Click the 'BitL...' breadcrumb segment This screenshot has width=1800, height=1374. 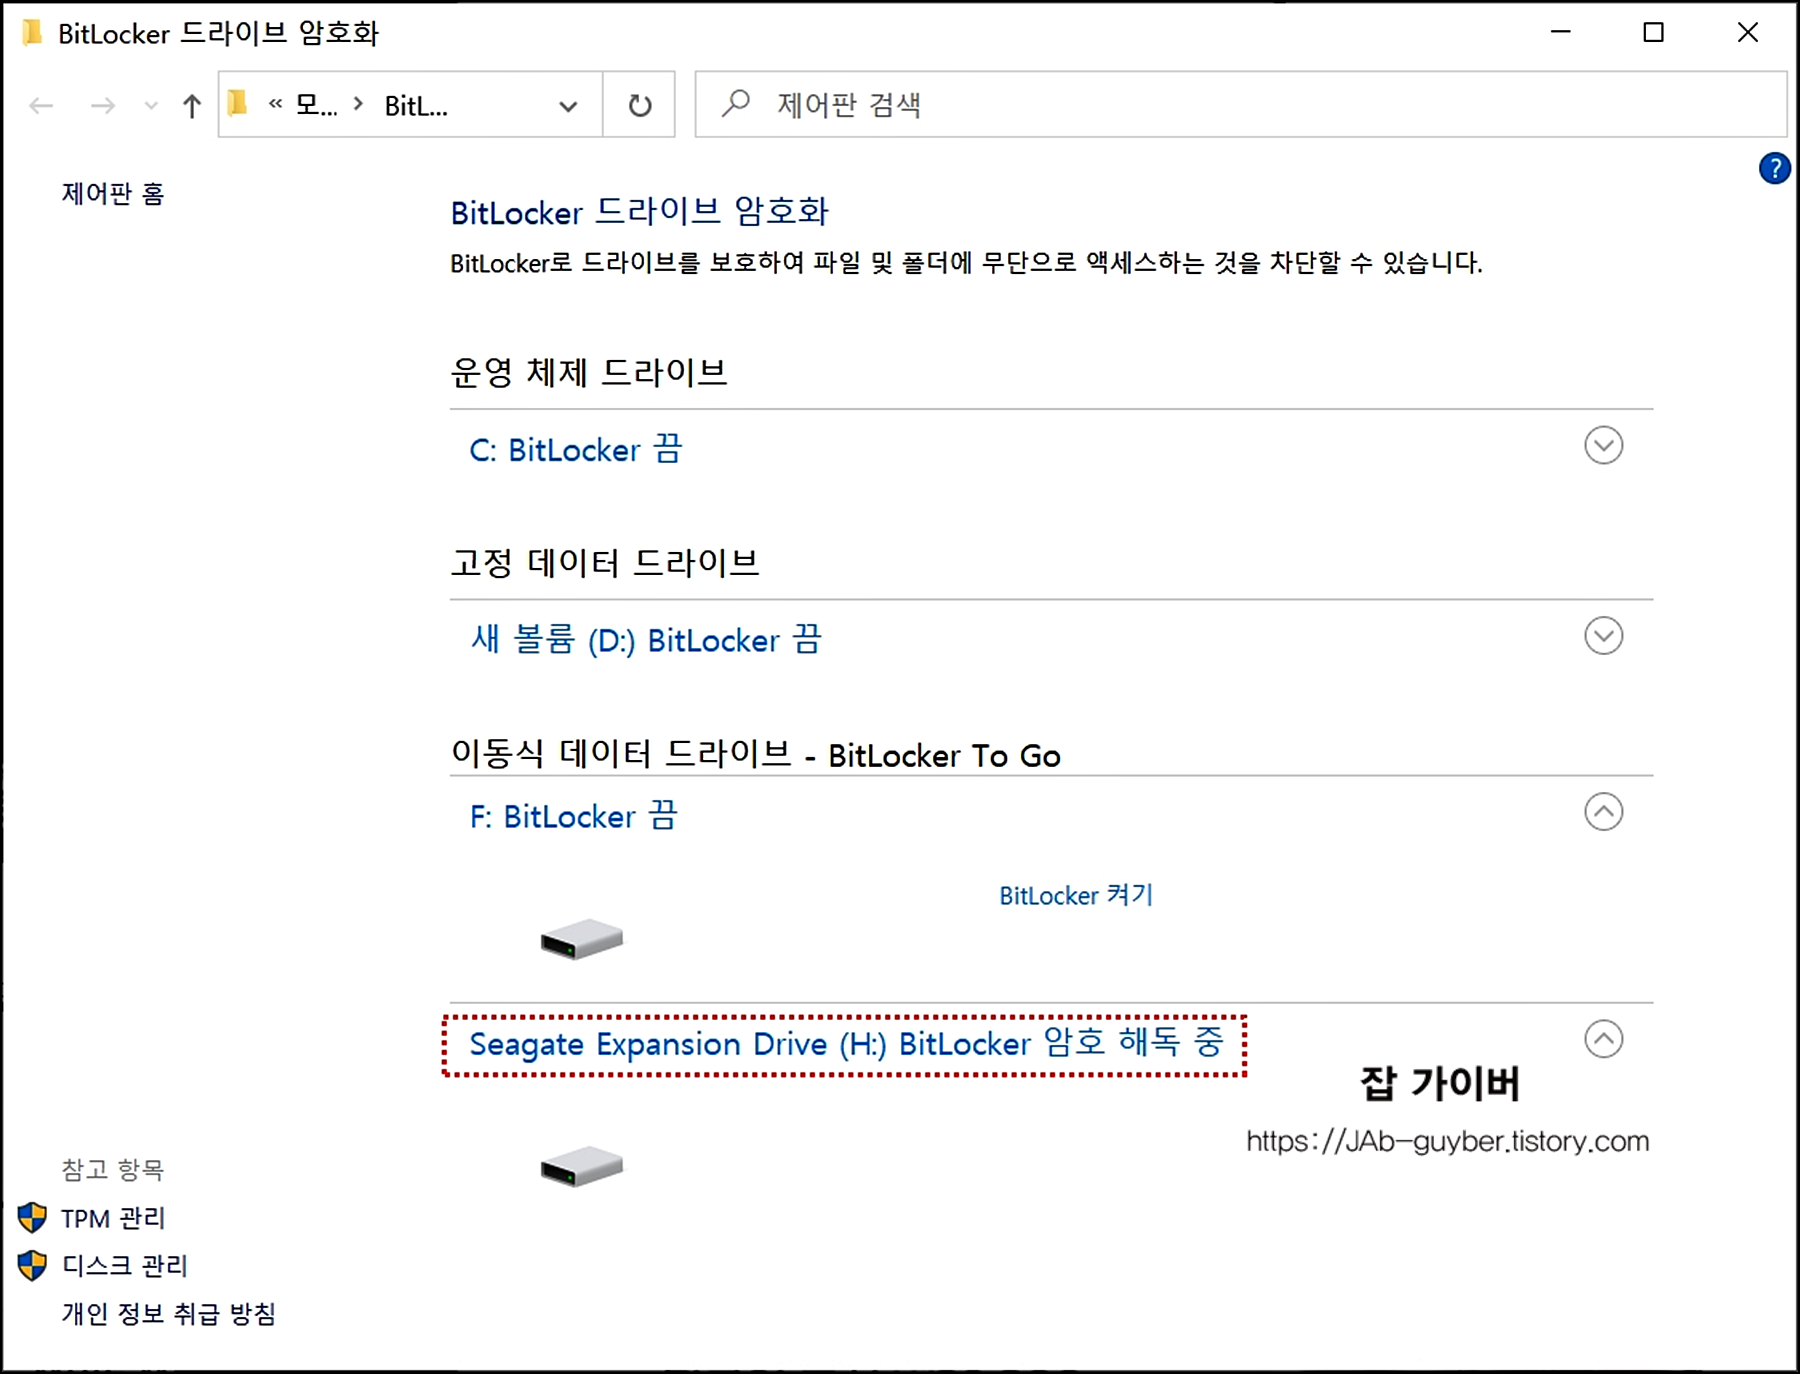pos(416,105)
